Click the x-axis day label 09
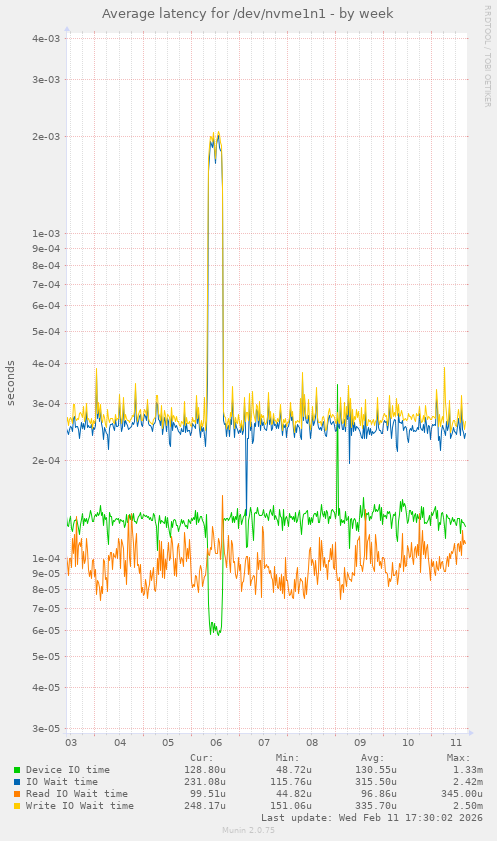The width and height of the screenshot is (497, 841). 360,743
